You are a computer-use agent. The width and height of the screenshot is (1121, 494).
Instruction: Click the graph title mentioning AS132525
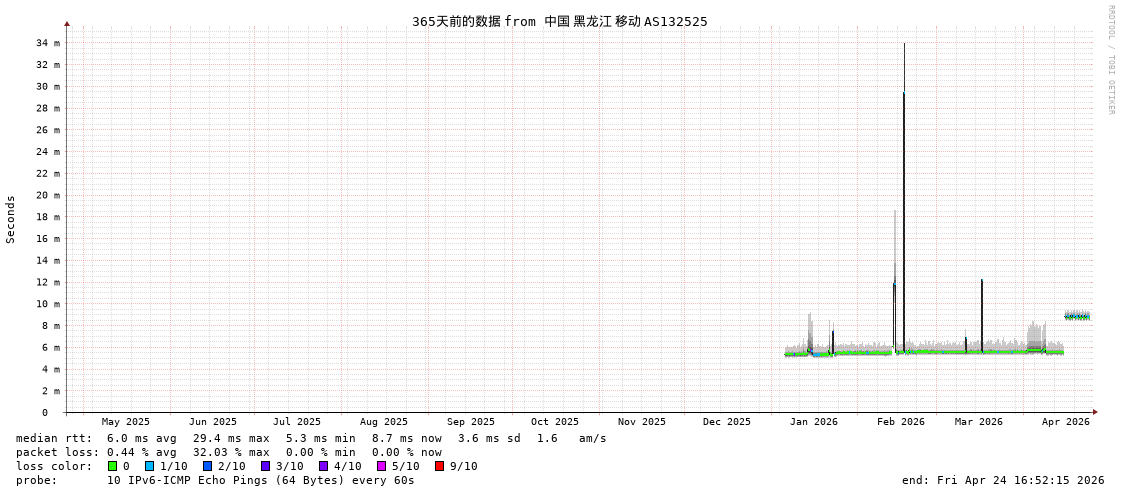[x=559, y=21]
